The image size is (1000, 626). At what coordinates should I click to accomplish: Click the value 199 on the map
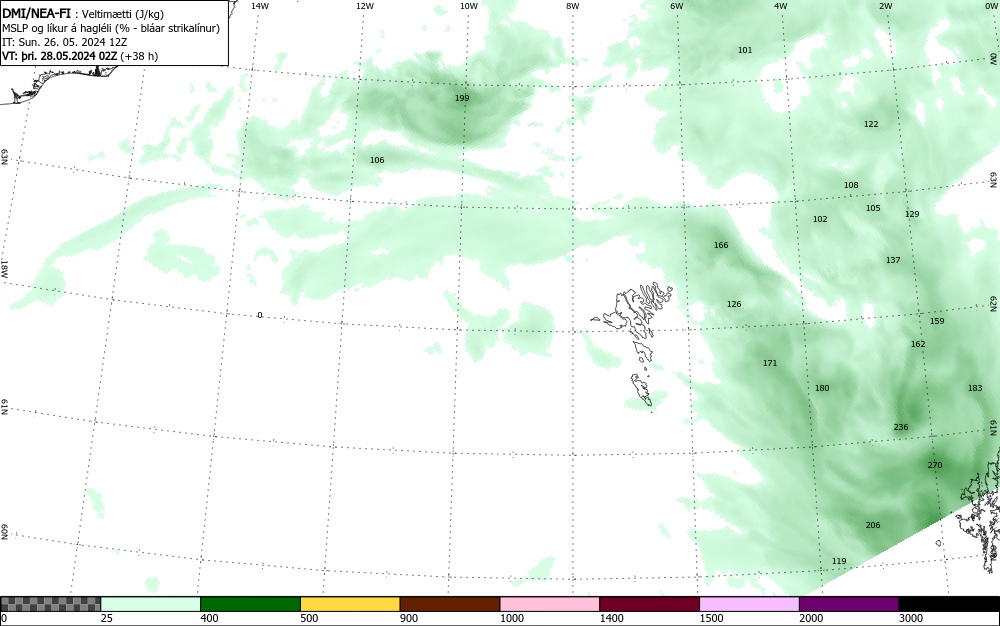(x=462, y=98)
